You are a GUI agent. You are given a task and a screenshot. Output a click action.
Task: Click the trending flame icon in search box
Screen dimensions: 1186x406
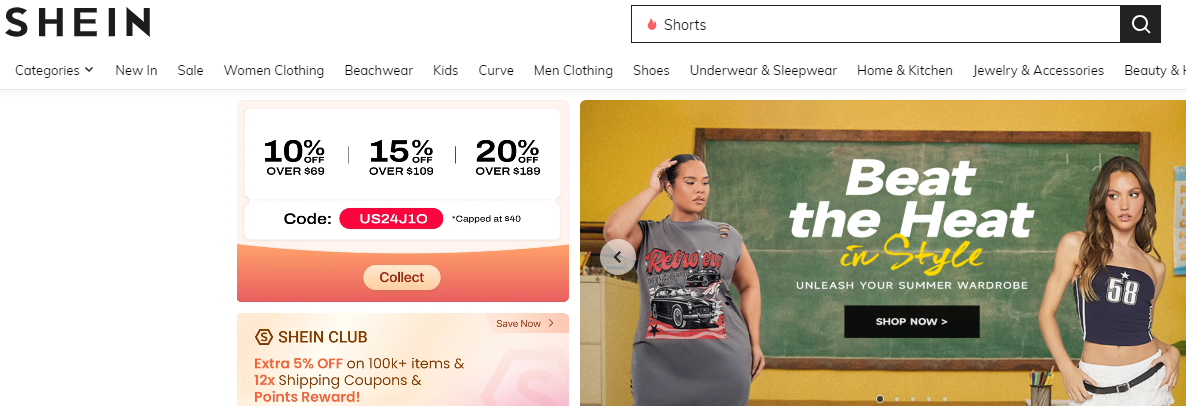pos(651,24)
